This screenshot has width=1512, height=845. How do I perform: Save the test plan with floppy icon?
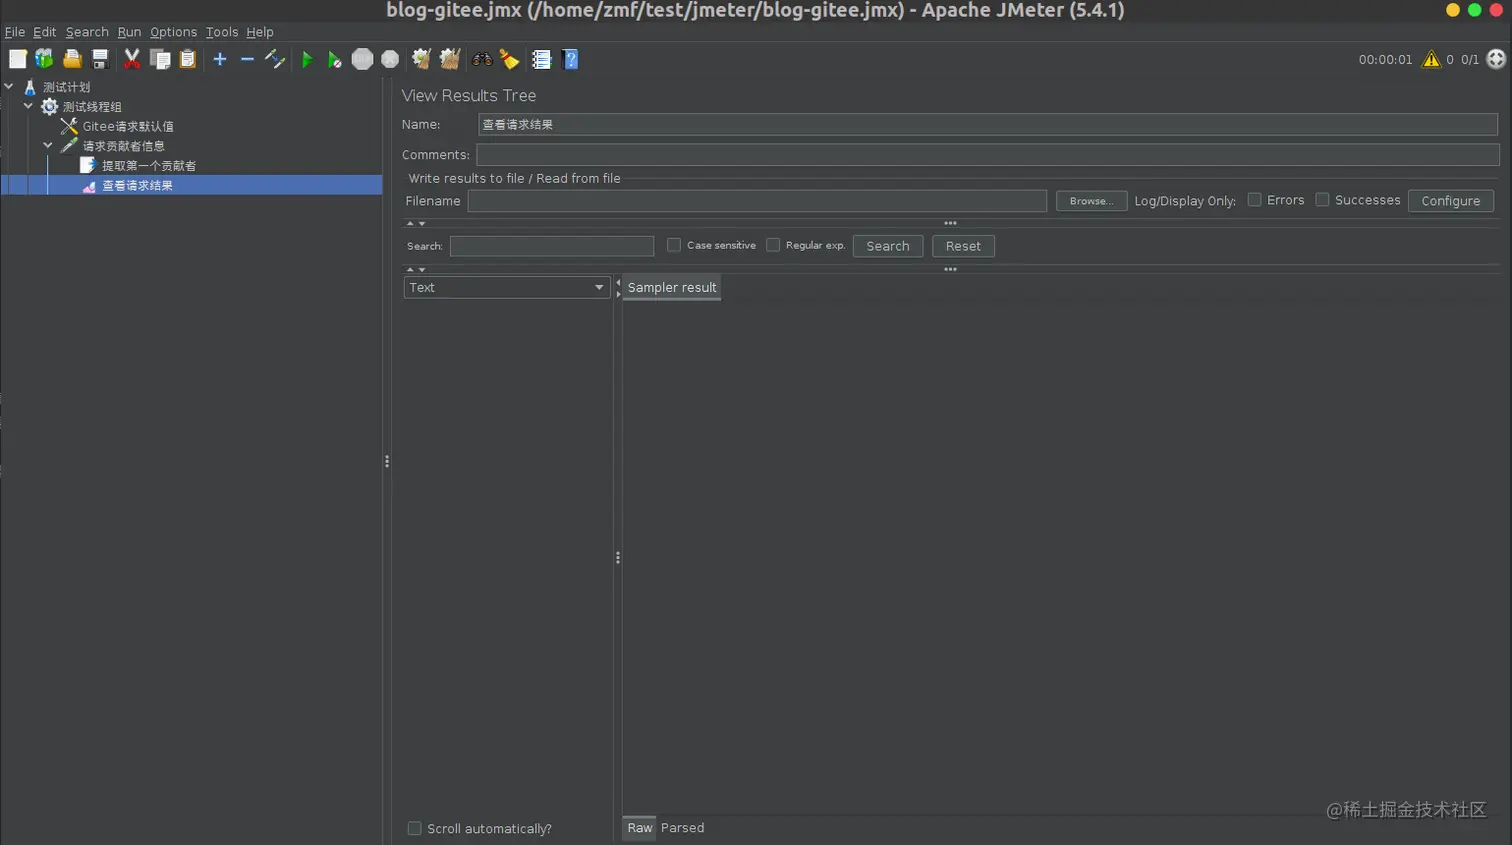coord(100,59)
